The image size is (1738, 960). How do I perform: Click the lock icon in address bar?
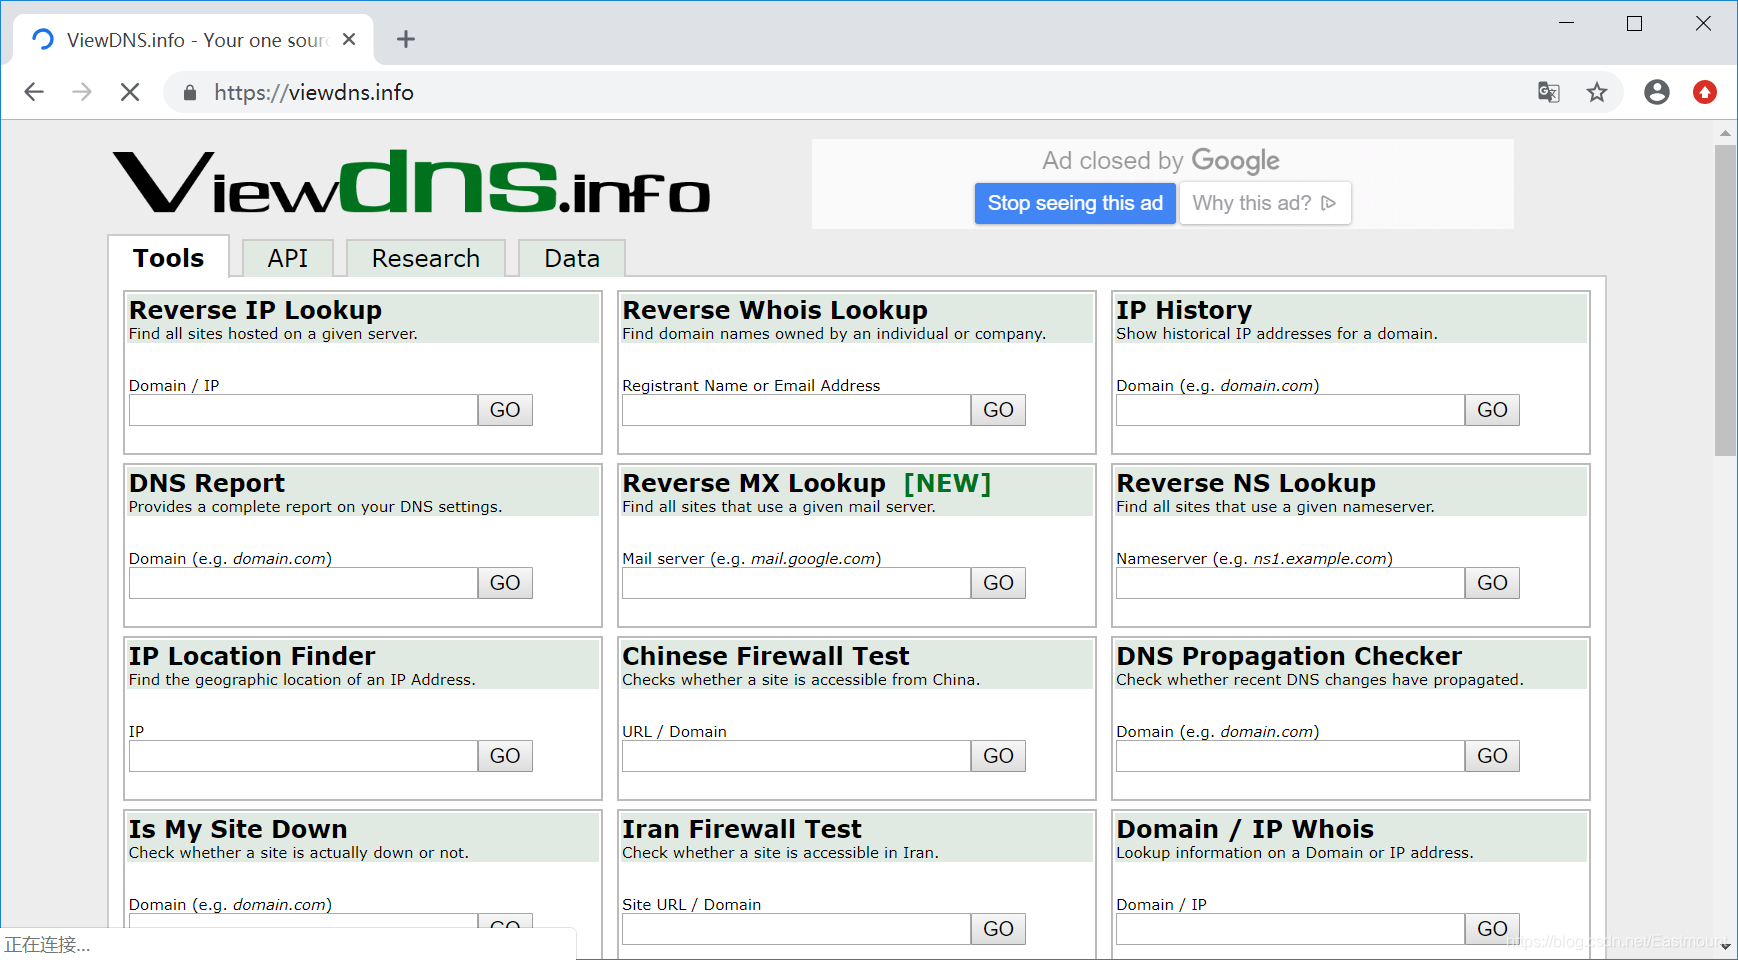(190, 93)
